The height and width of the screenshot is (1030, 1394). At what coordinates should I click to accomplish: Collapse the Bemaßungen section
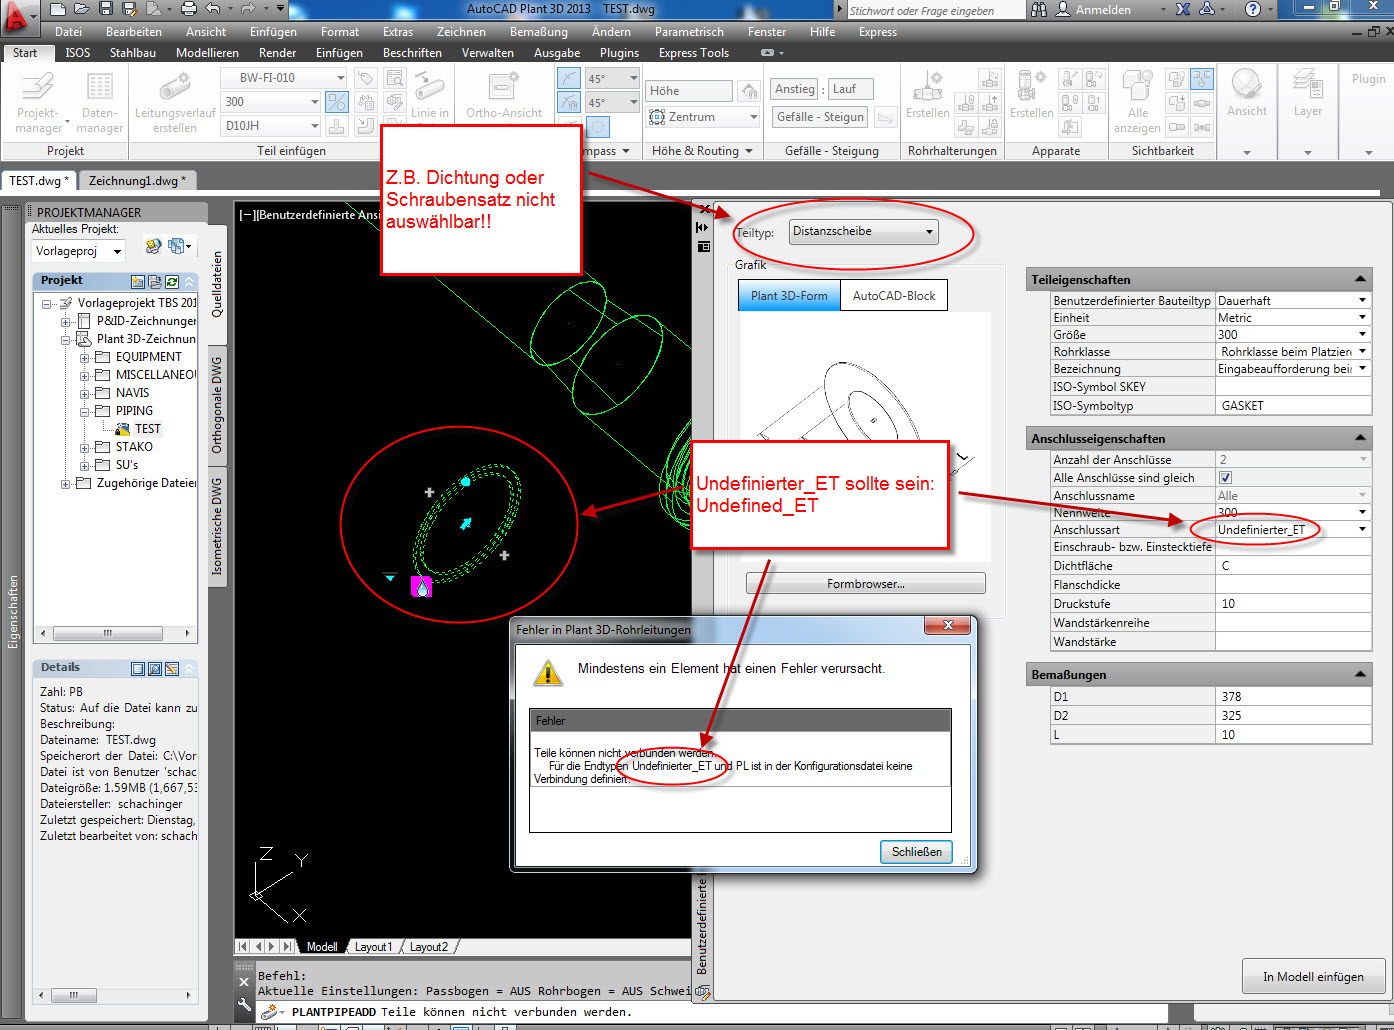click(1360, 674)
